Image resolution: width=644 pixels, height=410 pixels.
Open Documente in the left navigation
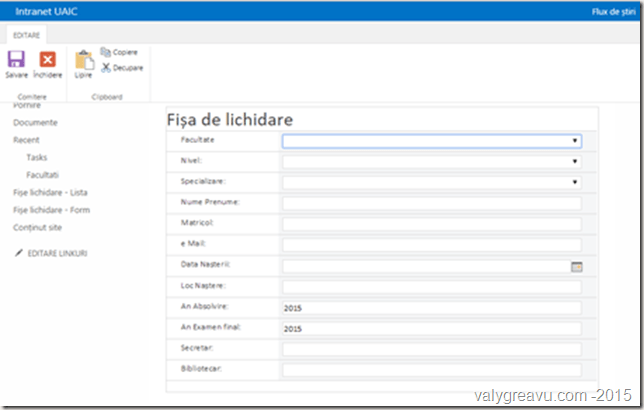[35, 123]
